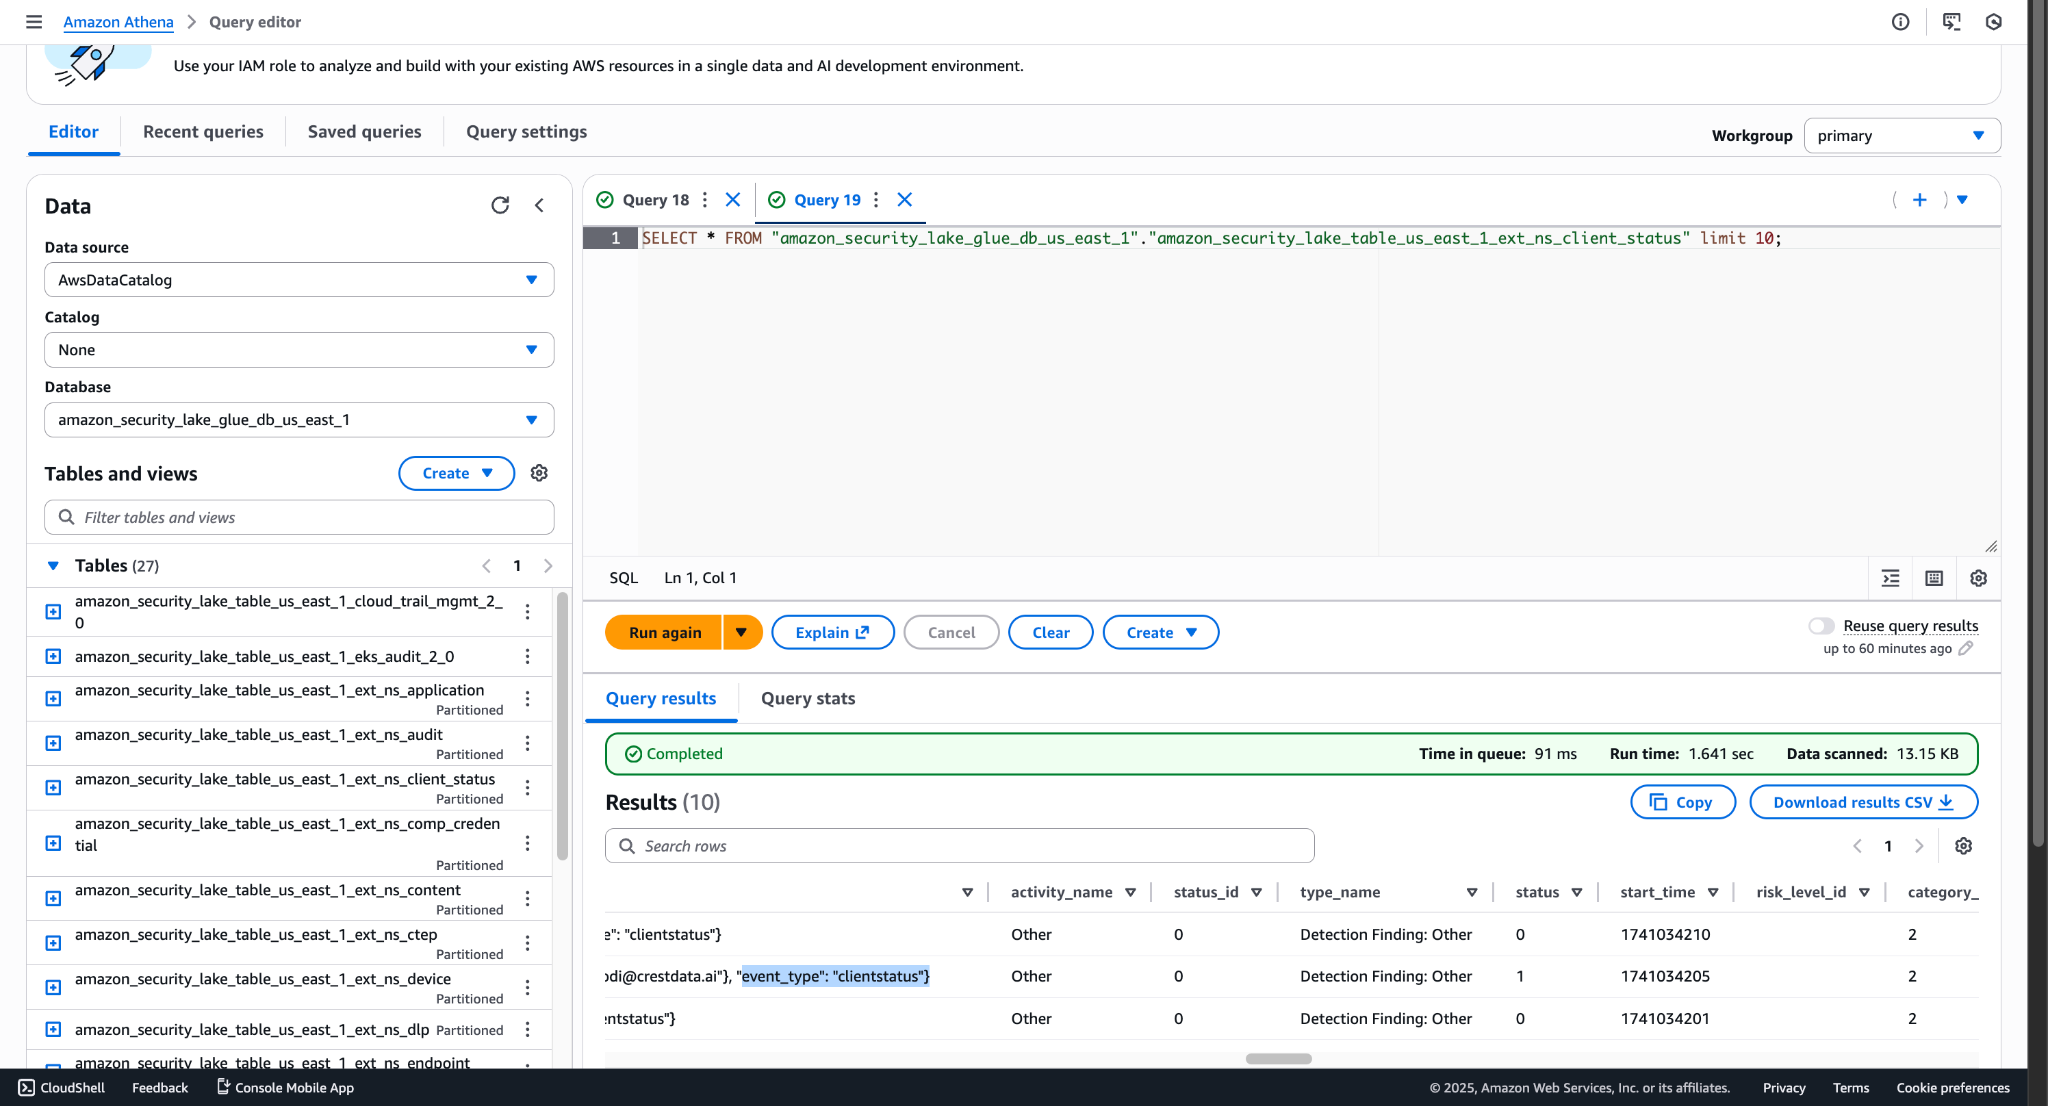This screenshot has height=1106, width=2048.
Task: Open Create dropdown in Tables and views
Action: pos(457,474)
